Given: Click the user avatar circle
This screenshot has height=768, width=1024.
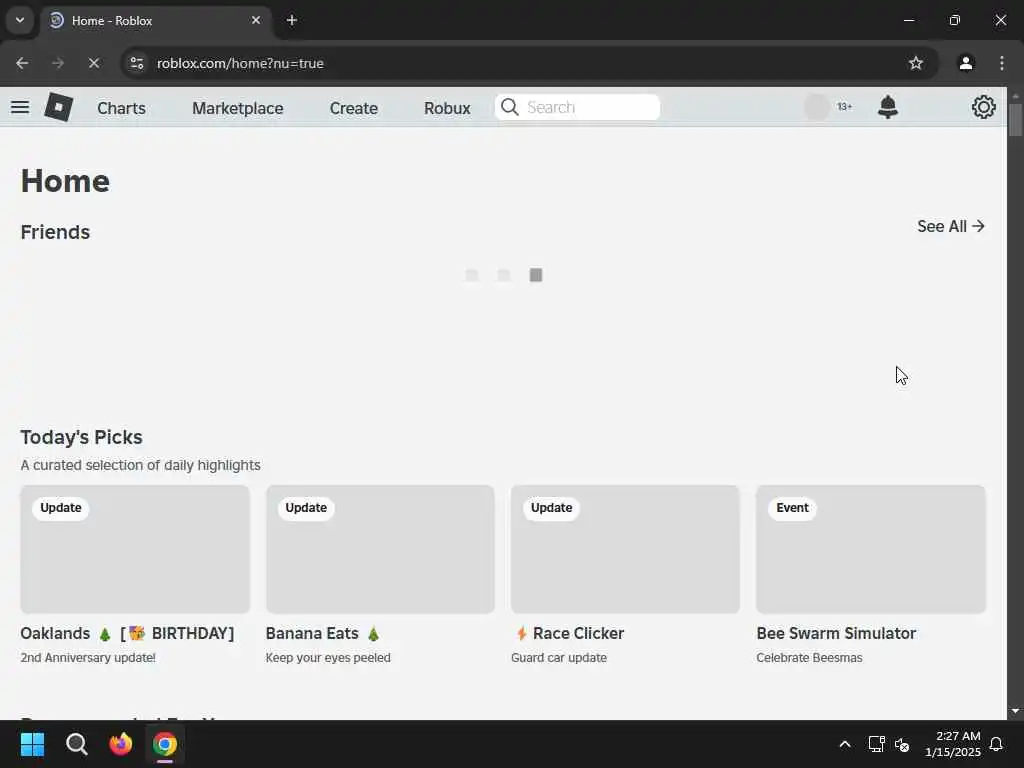Looking at the screenshot, I should (816, 107).
